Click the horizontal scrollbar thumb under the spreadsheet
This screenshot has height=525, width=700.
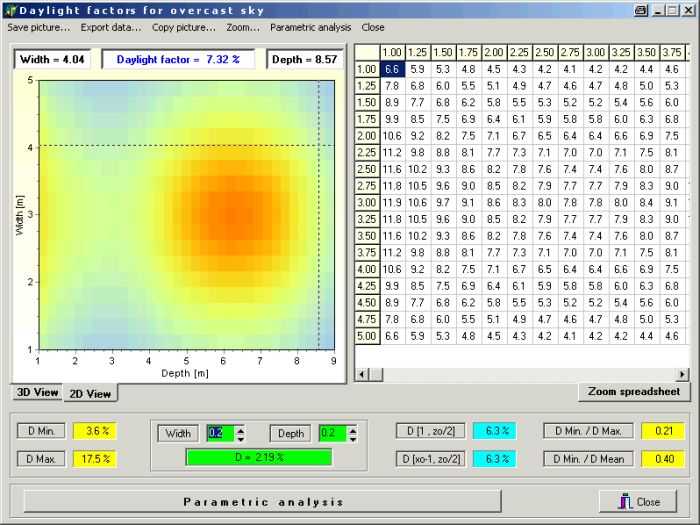(x=377, y=375)
